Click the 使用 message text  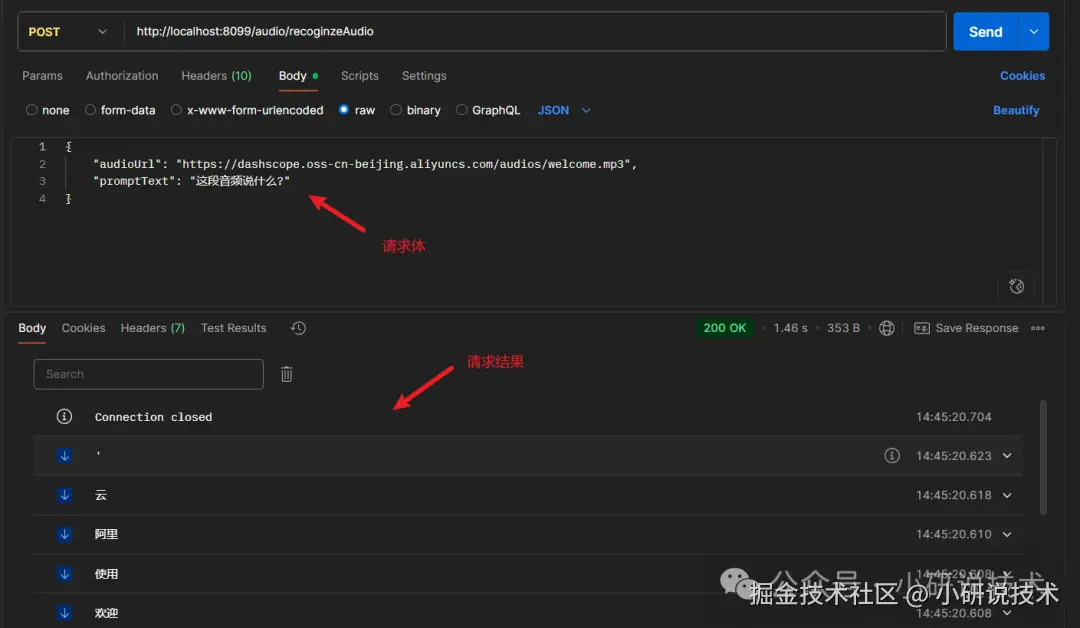click(106, 574)
